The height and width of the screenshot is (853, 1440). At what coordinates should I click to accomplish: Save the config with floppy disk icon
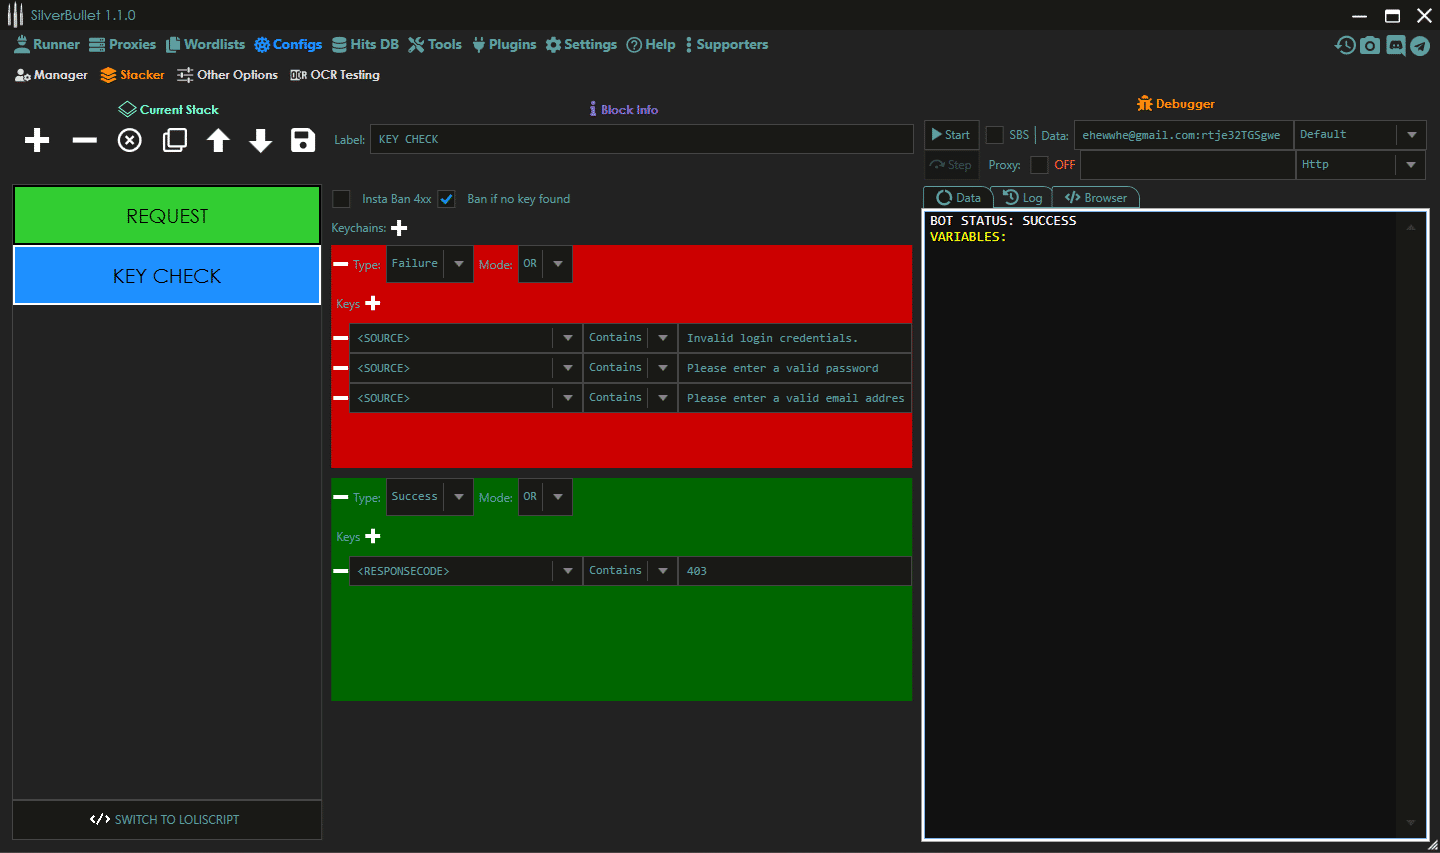[303, 140]
